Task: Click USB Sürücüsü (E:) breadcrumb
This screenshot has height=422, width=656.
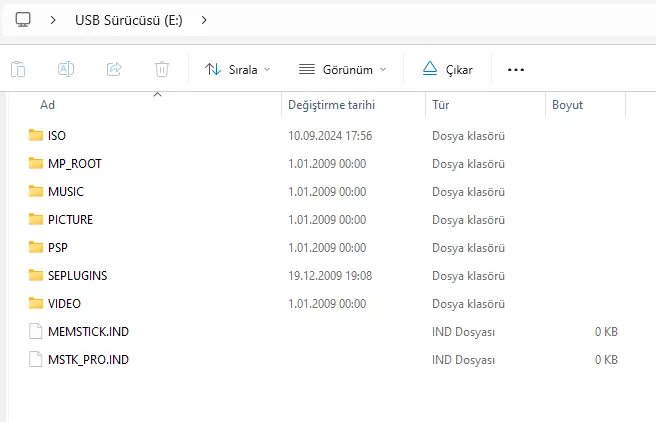Action: click(129, 20)
